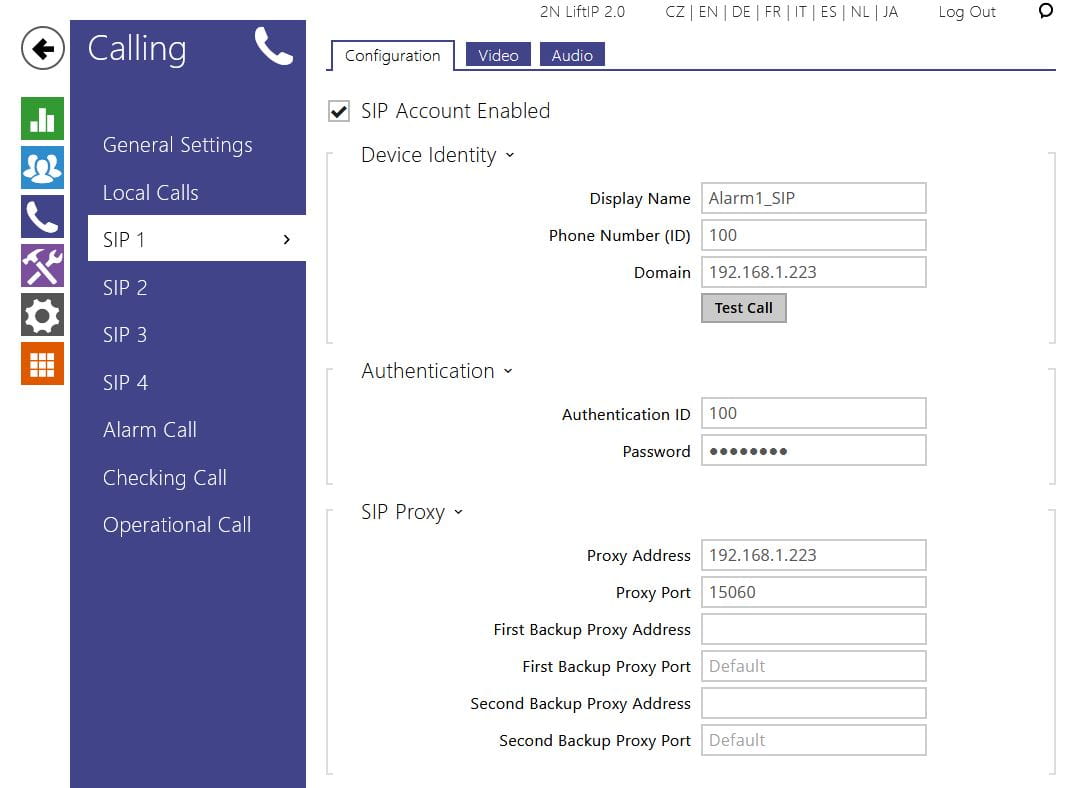This screenshot has width=1070, height=788.
Task: Switch language to FR
Action: (772, 12)
